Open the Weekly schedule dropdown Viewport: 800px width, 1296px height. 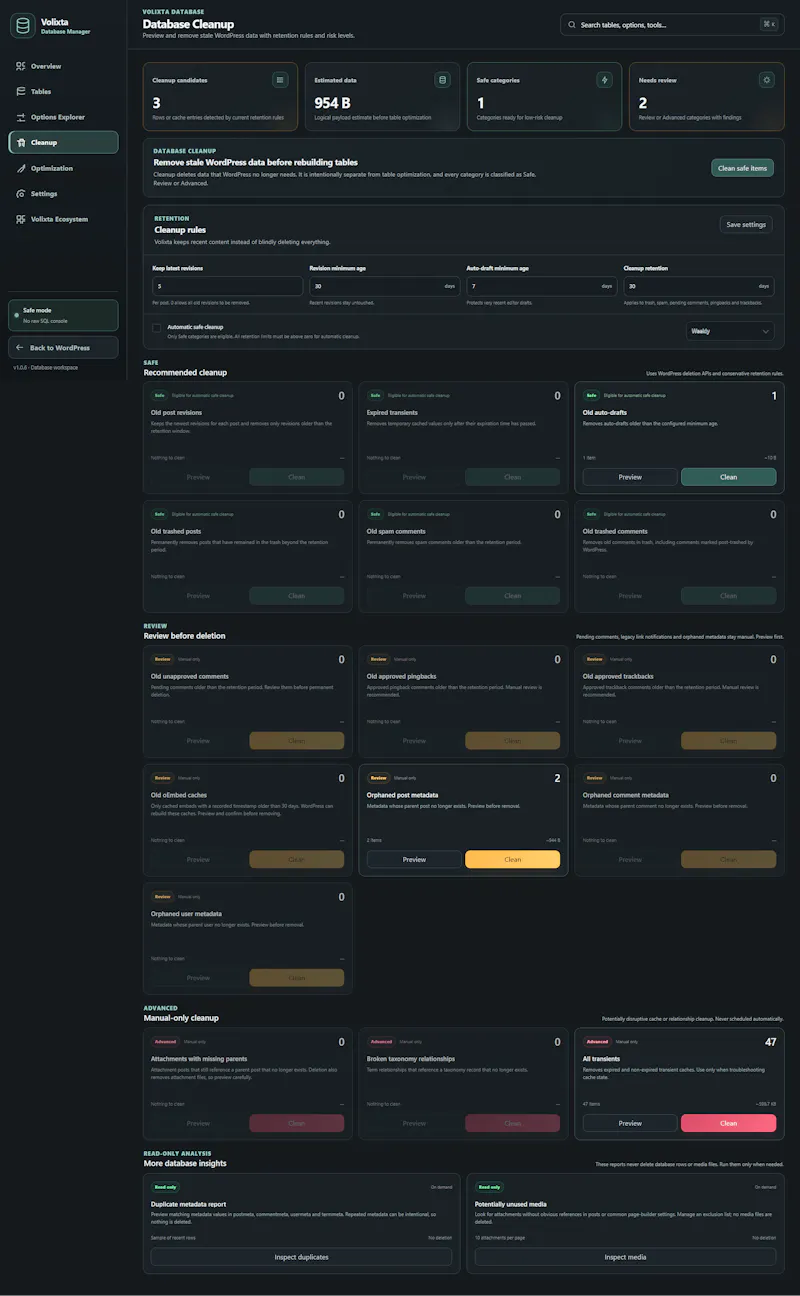[730, 331]
